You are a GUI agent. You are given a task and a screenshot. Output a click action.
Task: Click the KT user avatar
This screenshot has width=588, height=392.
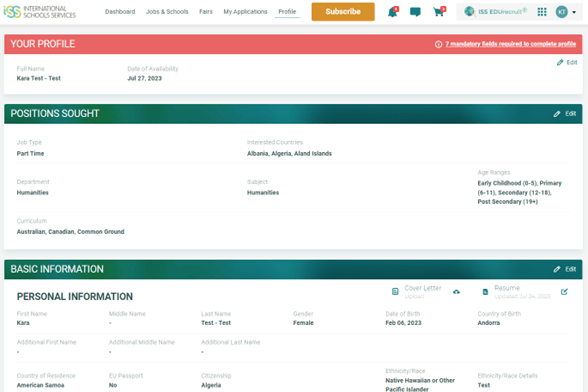click(561, 12)
